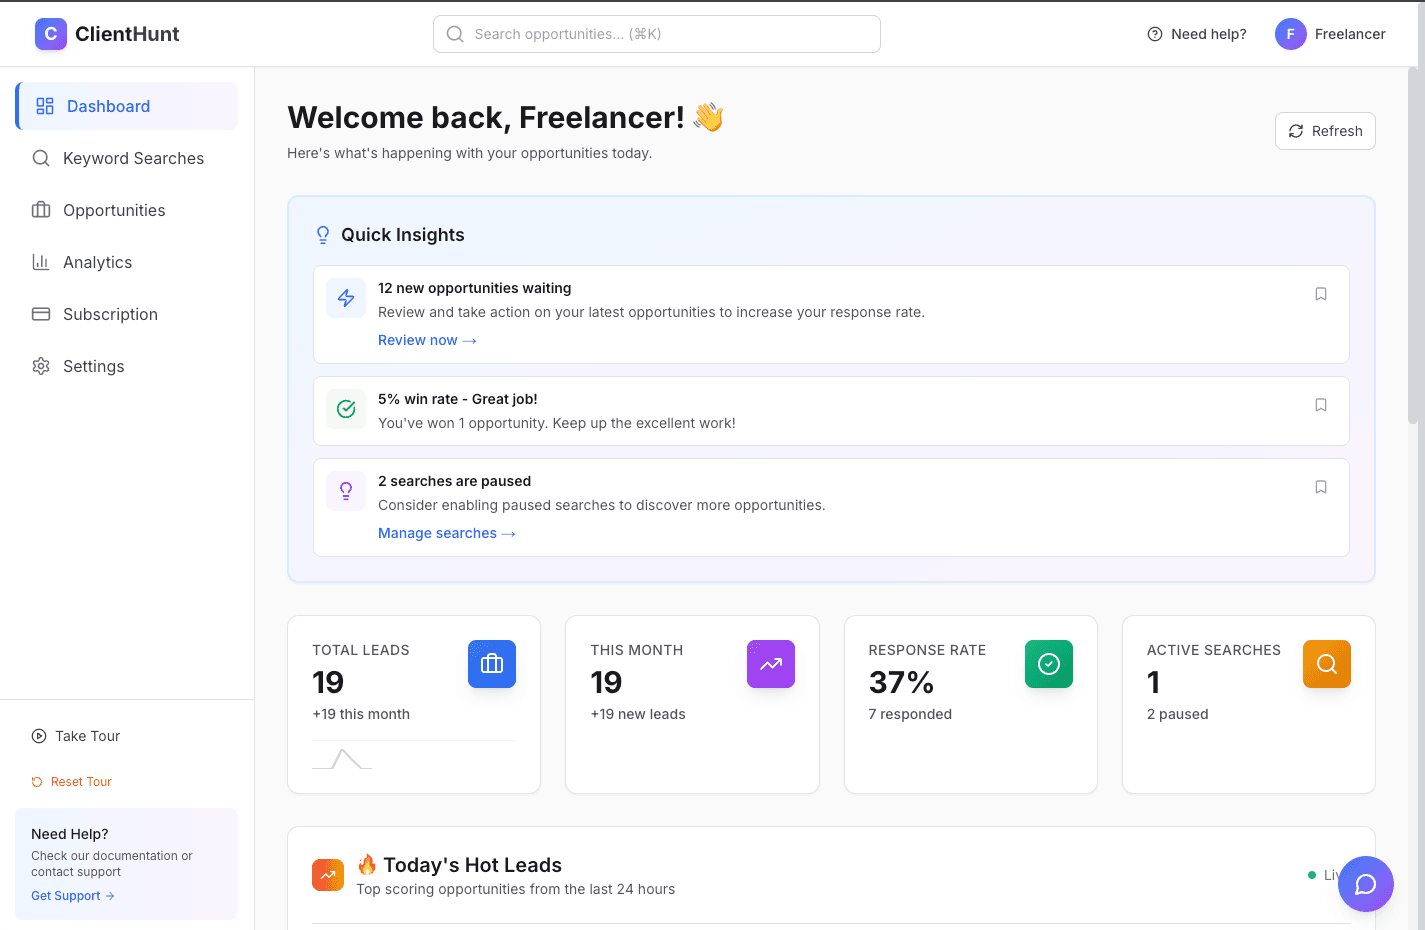The width and height of the screenshot is (1425, 930).
Task: Click the ClientHunt logo icon
Action: tap(51, 33)
